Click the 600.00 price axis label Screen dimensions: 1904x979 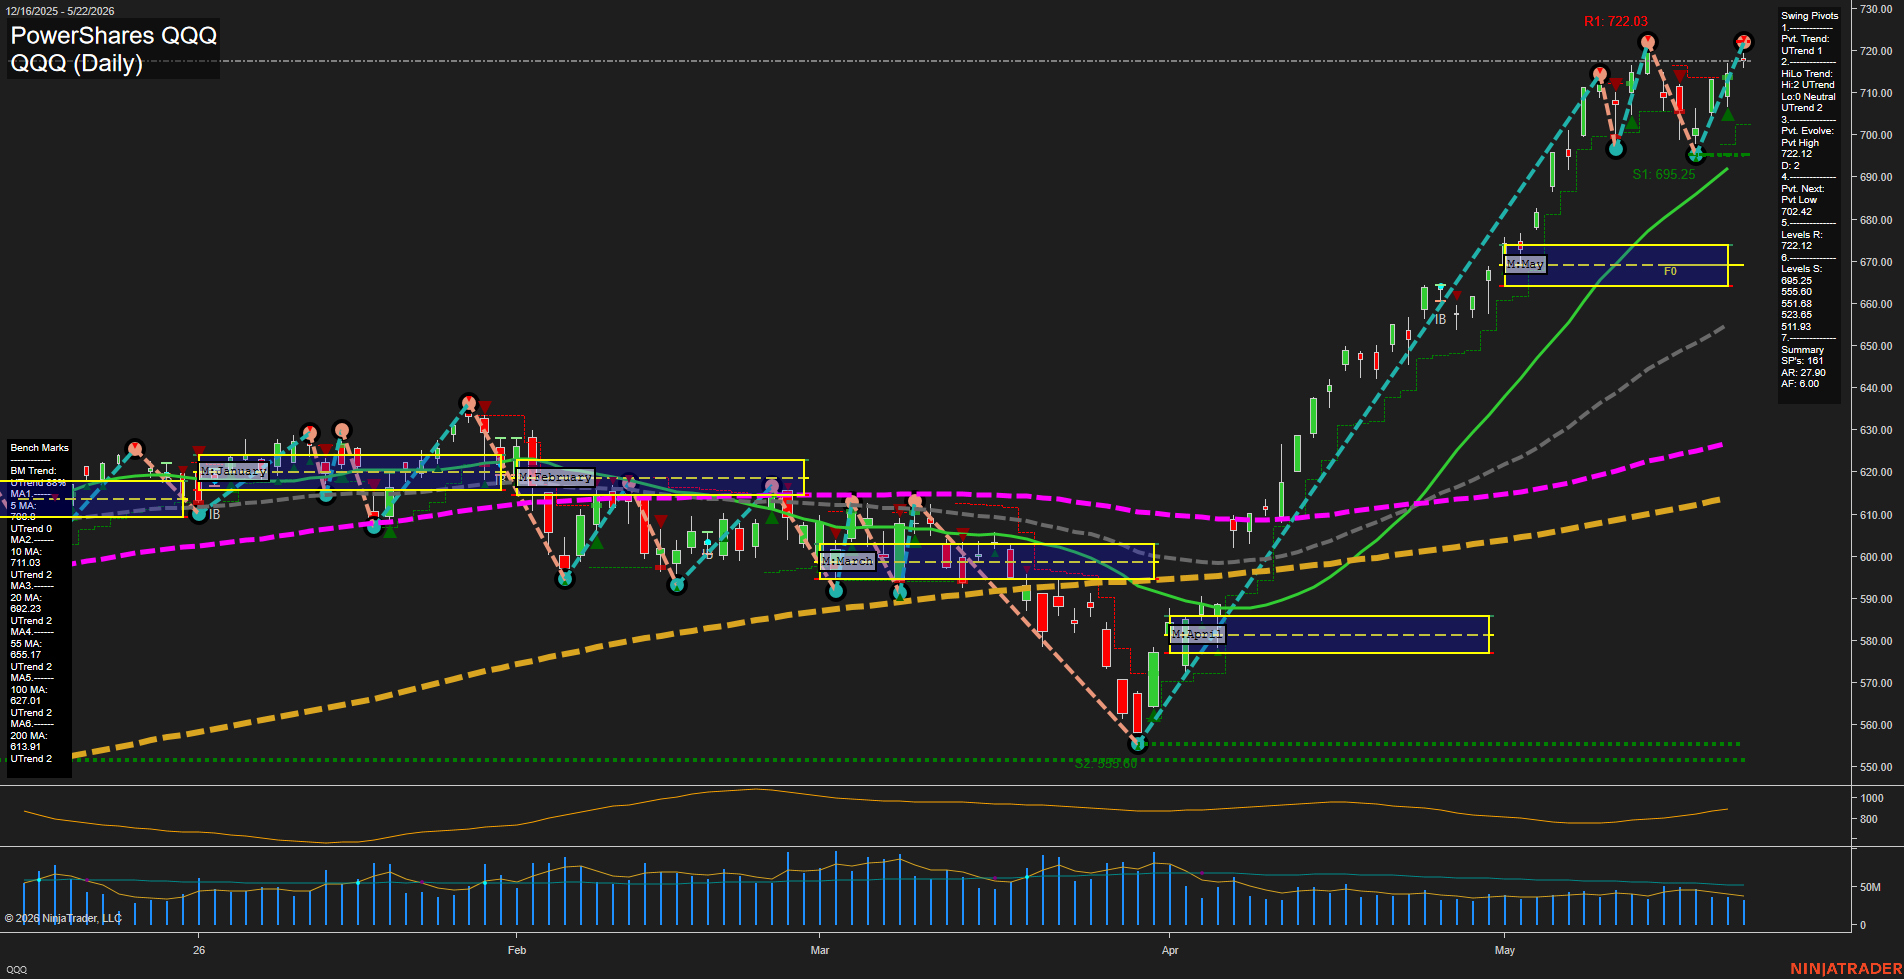[x=1875, y=557]
